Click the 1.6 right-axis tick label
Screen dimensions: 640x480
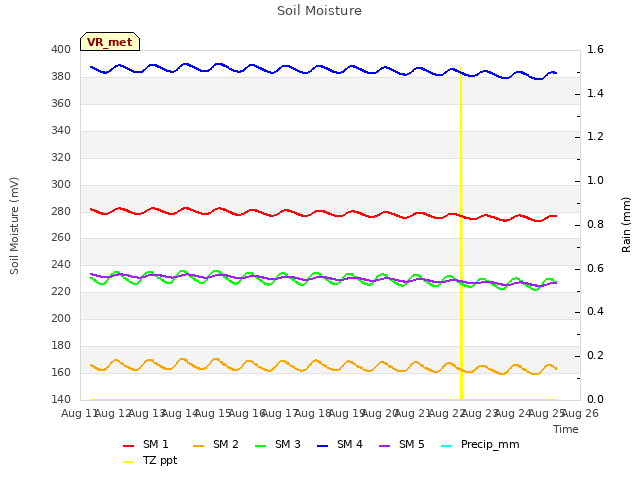pos(595,49)
